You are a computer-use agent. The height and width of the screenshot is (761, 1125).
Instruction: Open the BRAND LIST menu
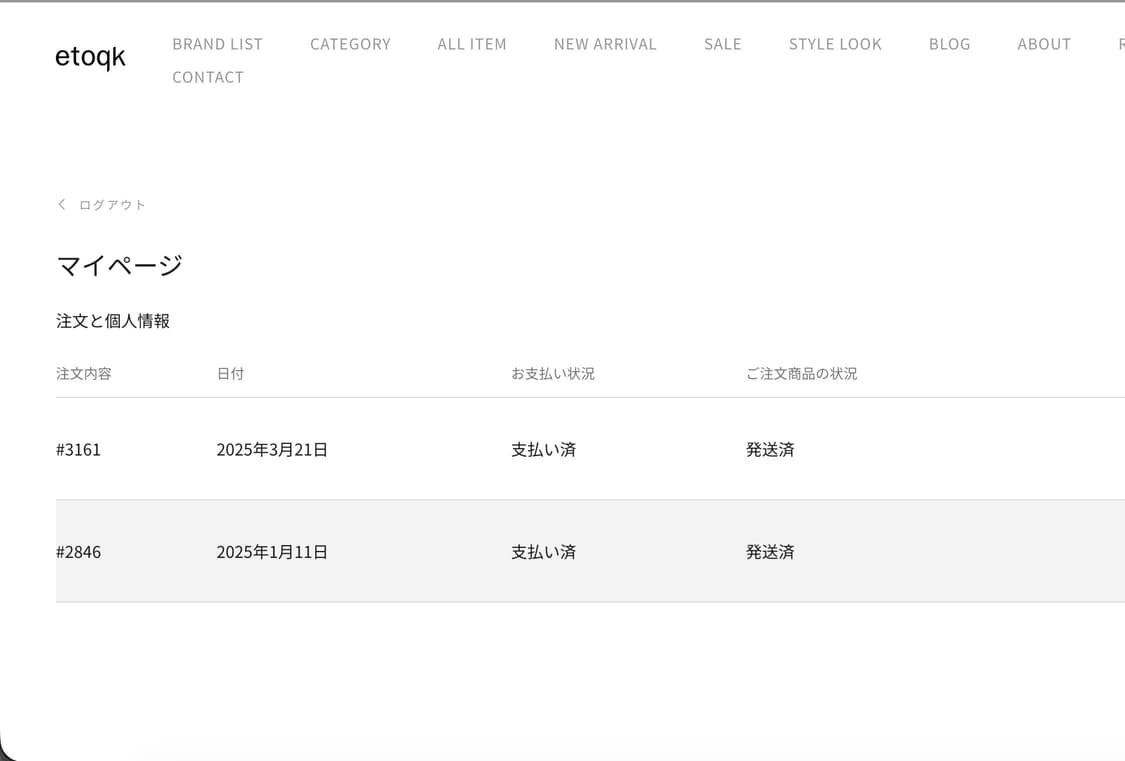click(x=217, y=44)
